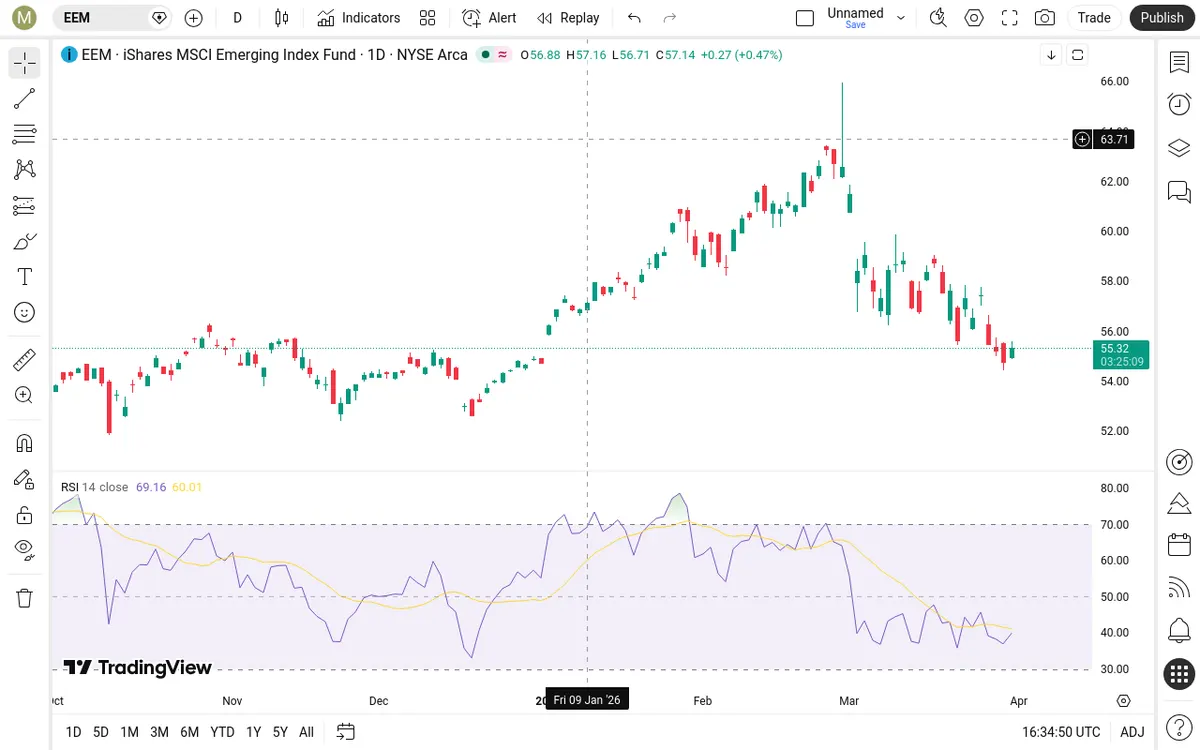Toggle the market status dot in legend
Image resolution: width=1200 pixels, height=750 pixels.
[485, 55]
